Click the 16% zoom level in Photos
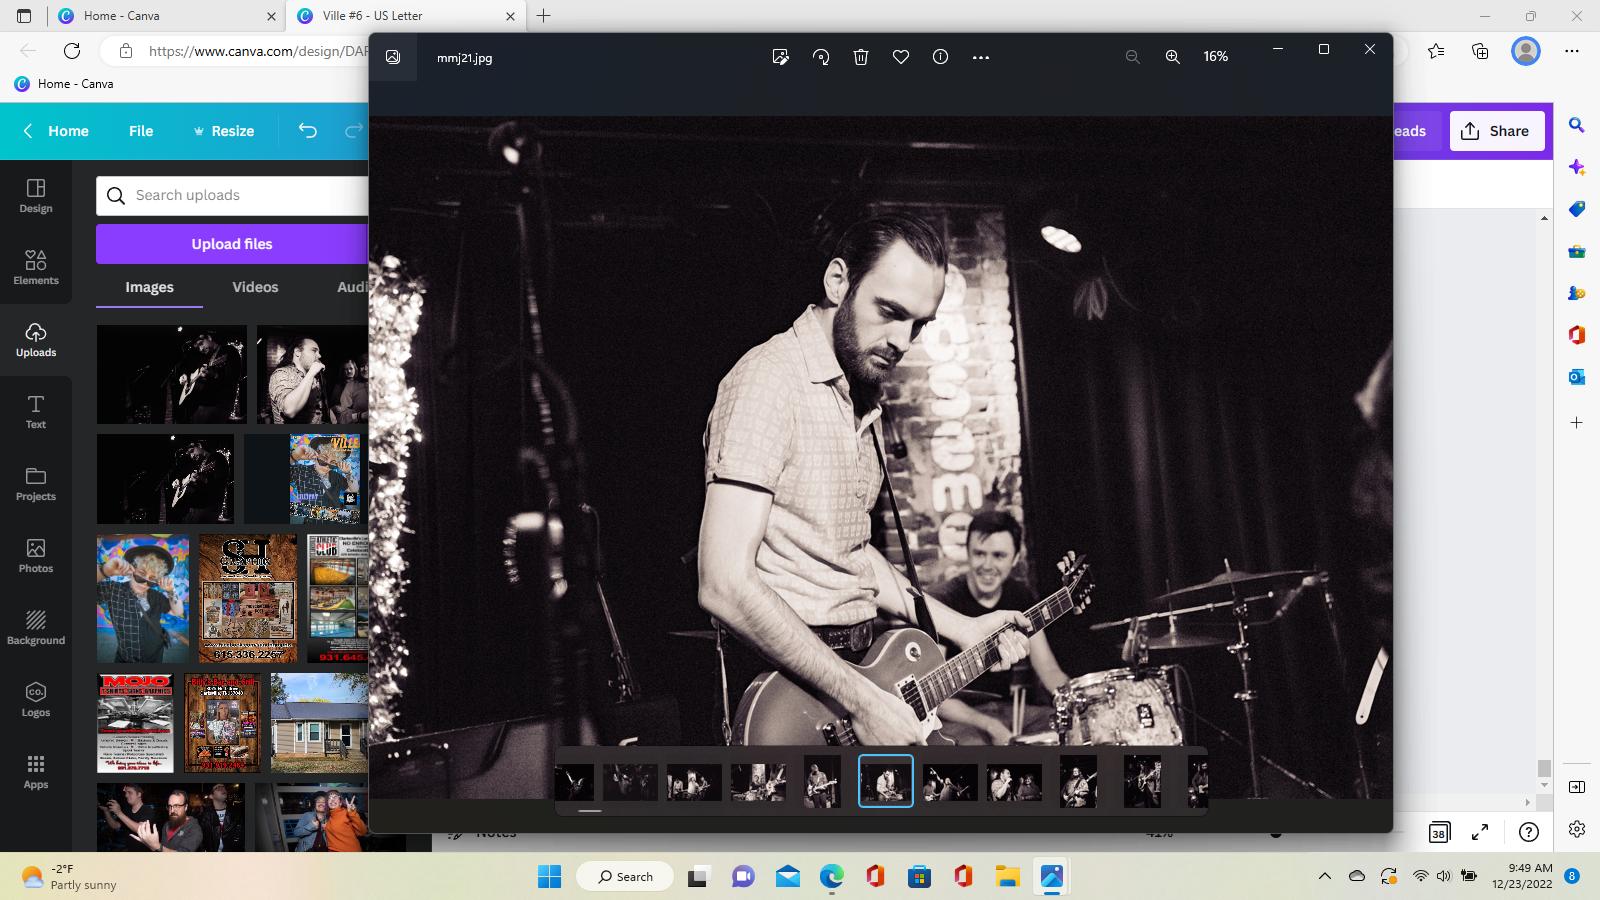Viewport: 1600px width, 900px height. coord(1216,57)
